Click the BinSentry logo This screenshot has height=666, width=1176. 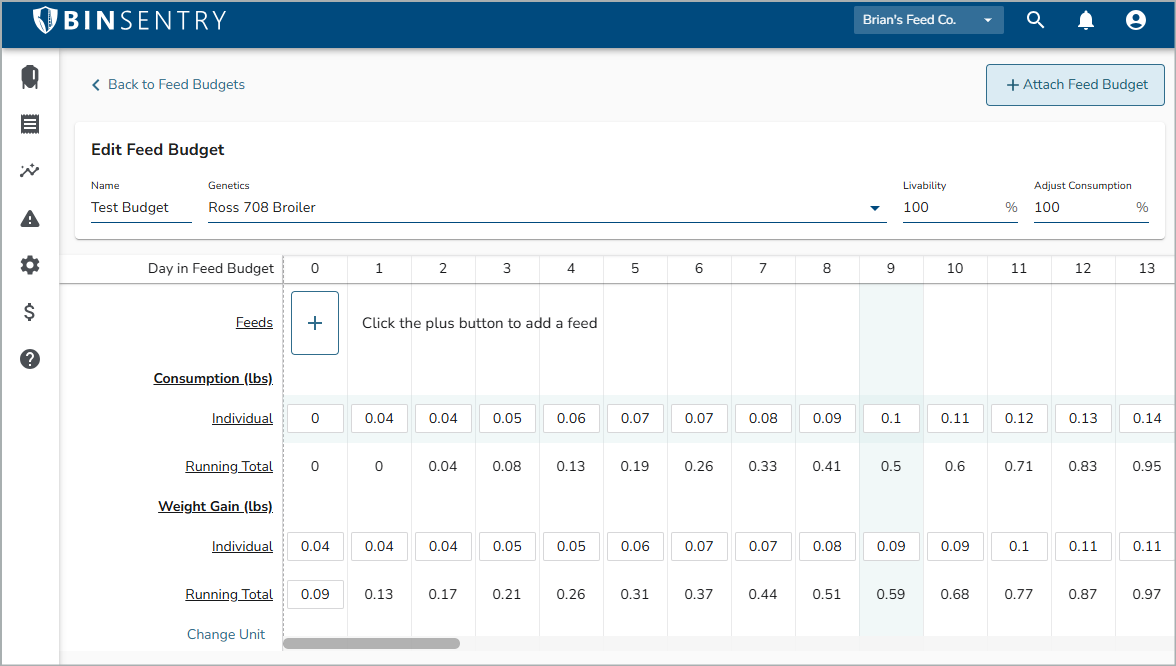click(130, 19)
